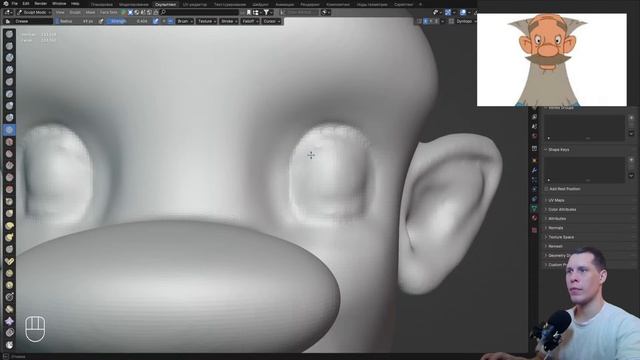Open the Render menu

(40, 4)
